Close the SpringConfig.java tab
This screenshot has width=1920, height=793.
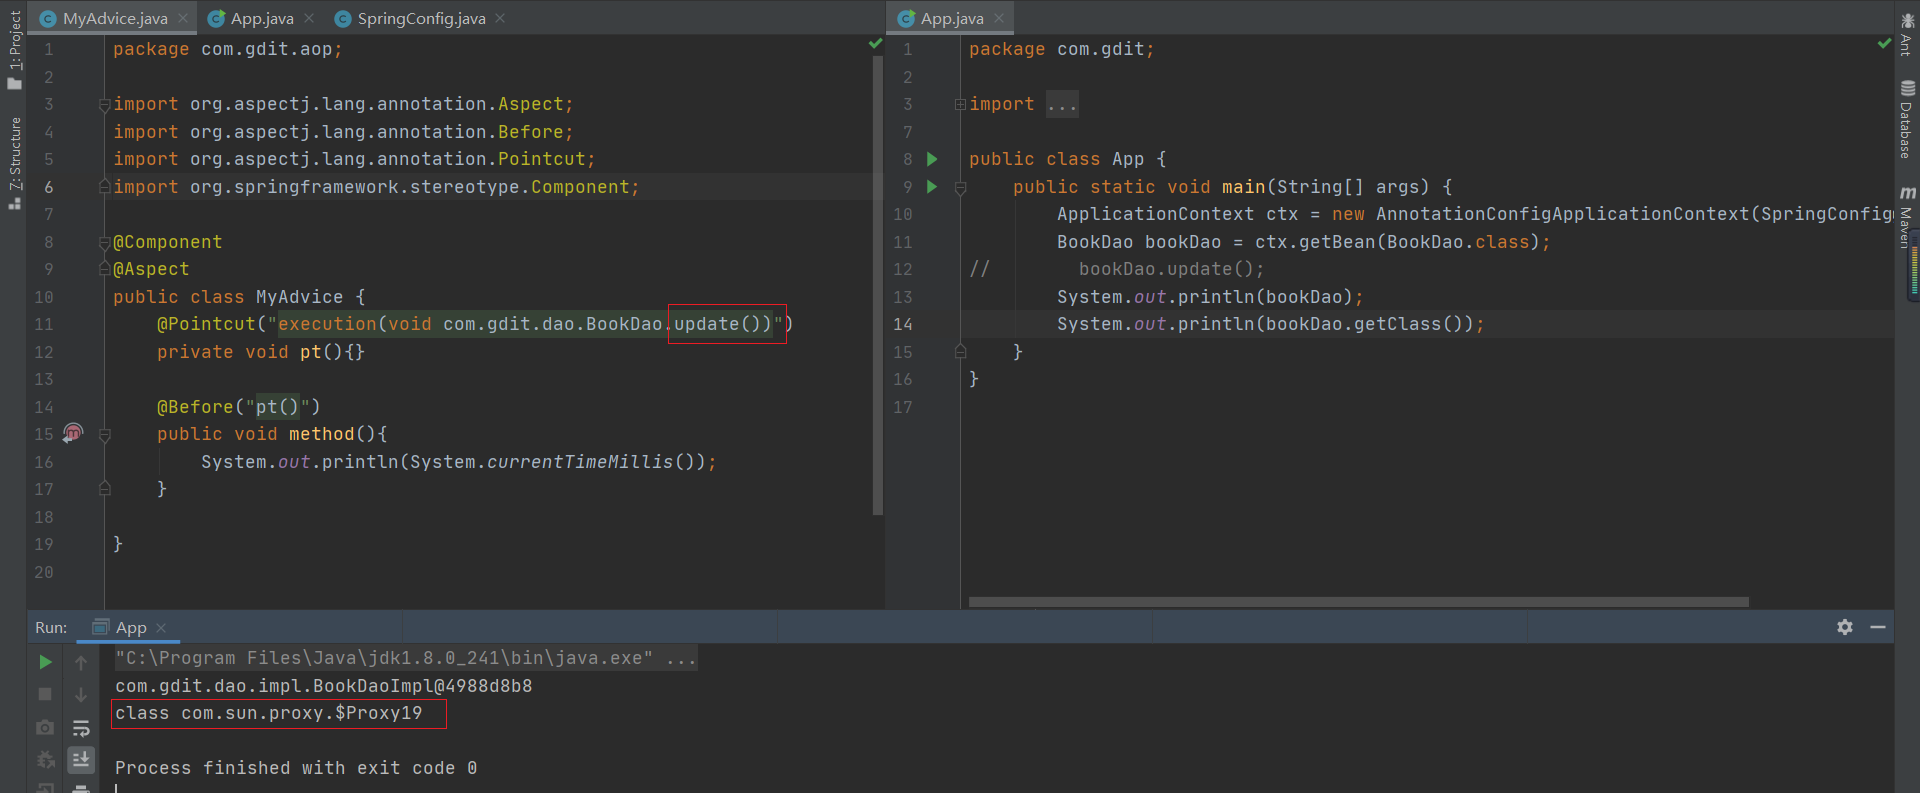click(500, 18)
